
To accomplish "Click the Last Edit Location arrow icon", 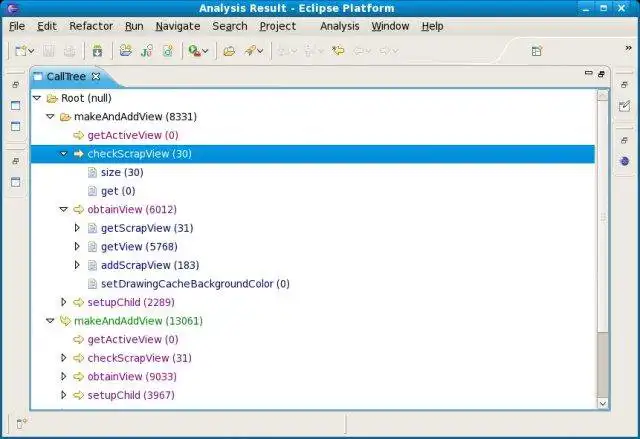I will point(338,51).
